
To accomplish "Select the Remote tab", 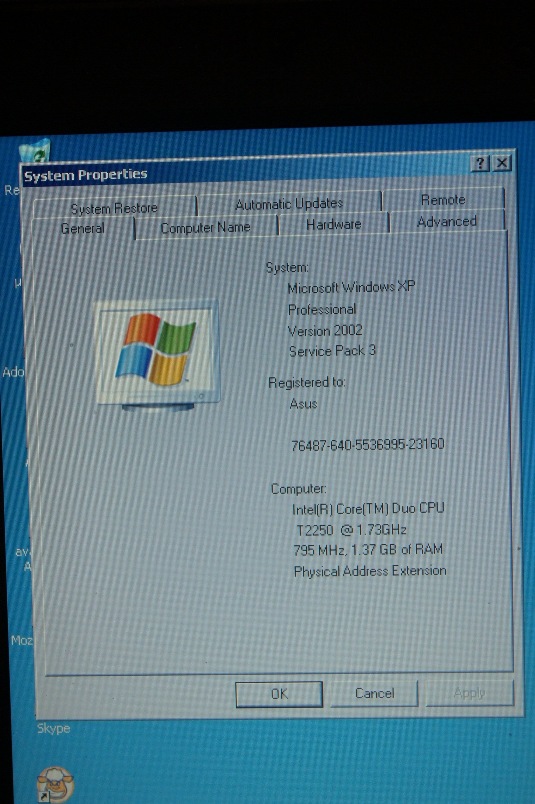I will coord(443,199).
